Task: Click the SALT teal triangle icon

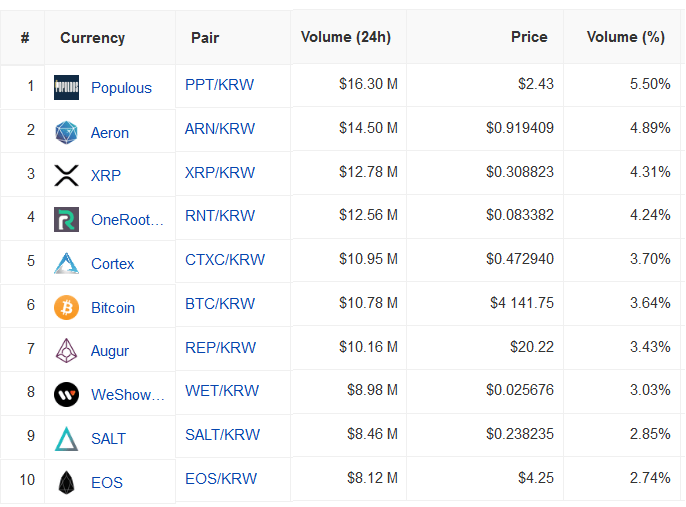Action: (66, 439)
